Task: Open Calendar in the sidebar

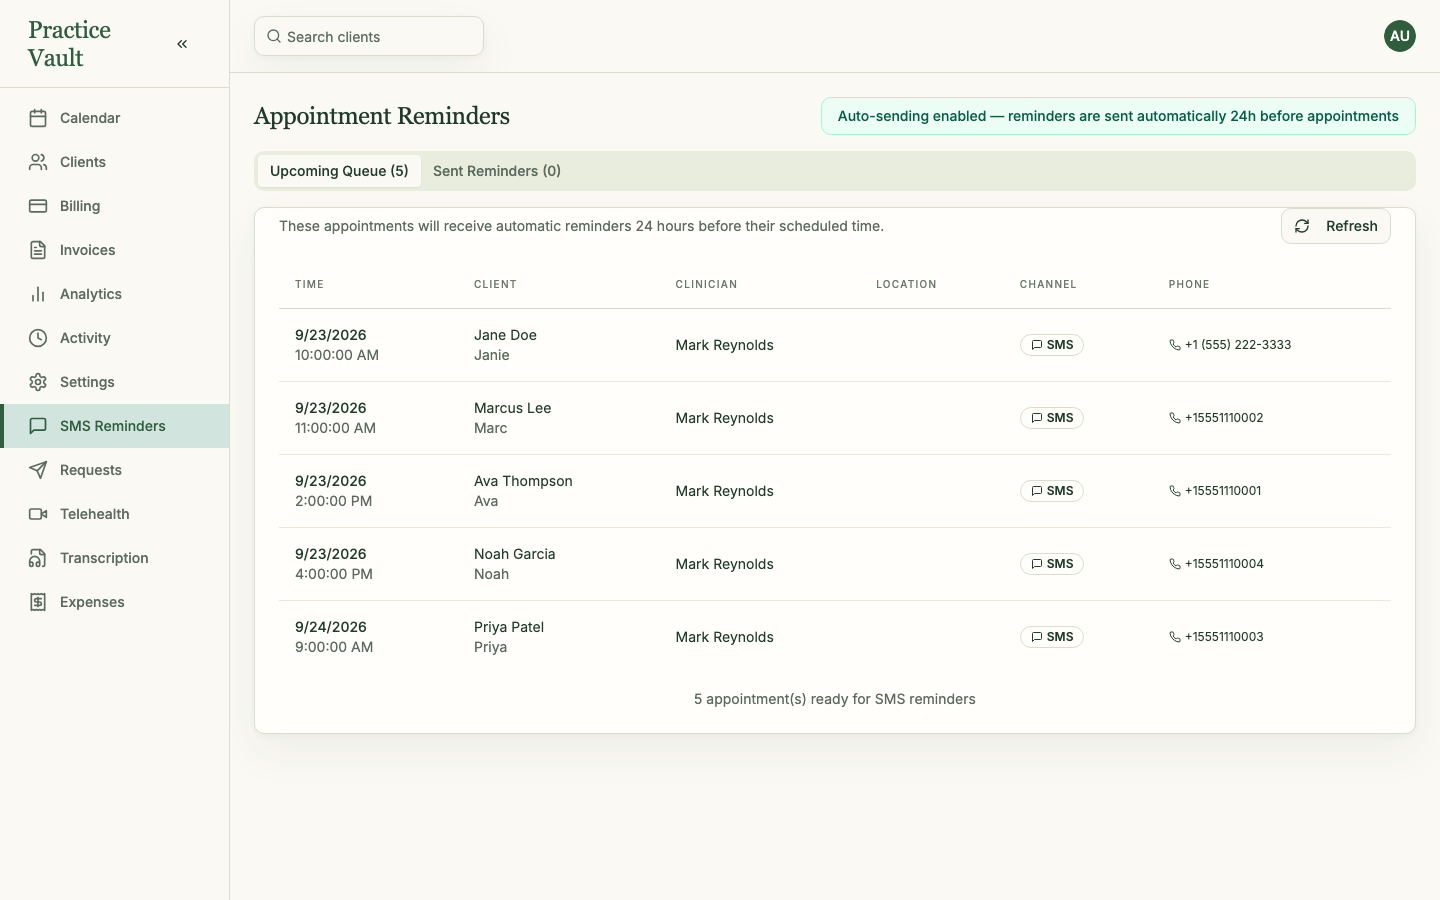Action: pos(115,118)
